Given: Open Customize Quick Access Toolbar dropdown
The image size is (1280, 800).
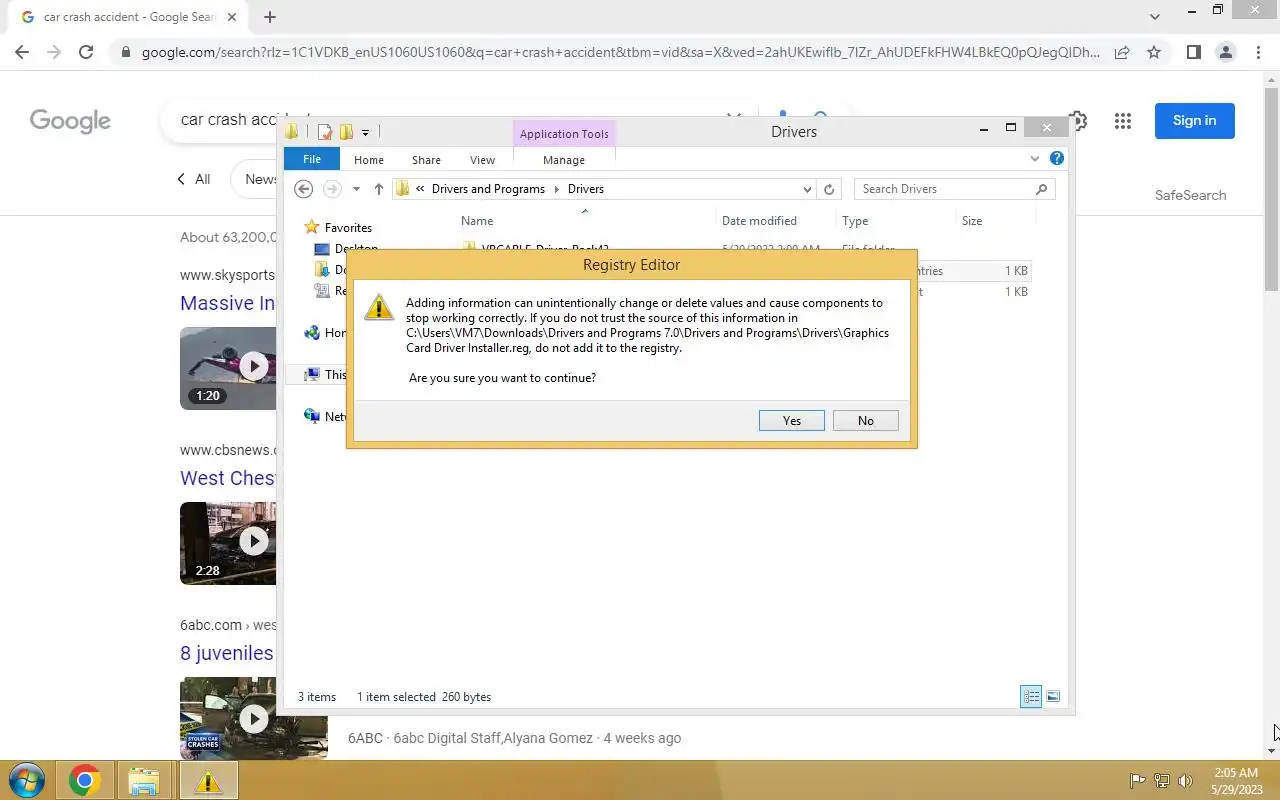Looking at the screenshot, I should coord(365,132).
